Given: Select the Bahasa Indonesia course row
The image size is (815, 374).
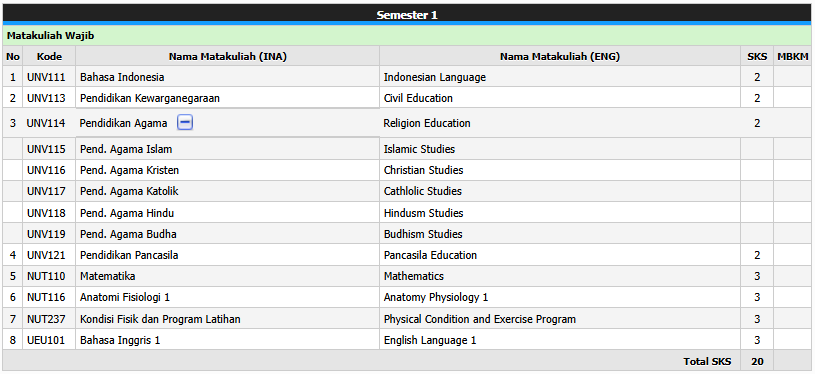Looking at the screenshot, I should [x=407, y=77].
